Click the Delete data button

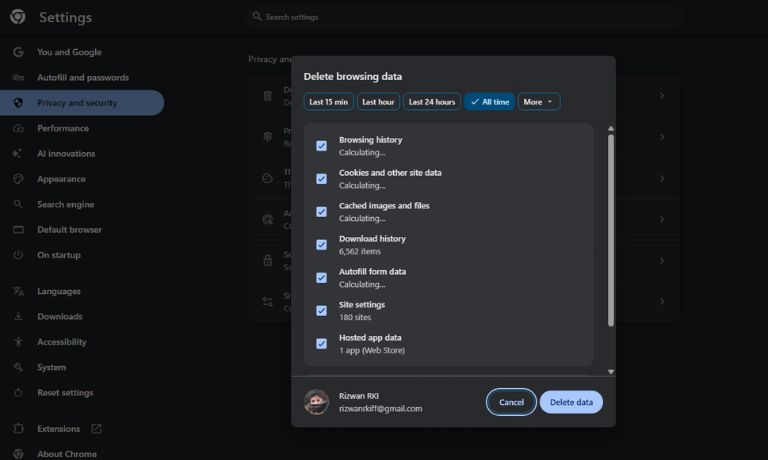(x=571, y=402)
